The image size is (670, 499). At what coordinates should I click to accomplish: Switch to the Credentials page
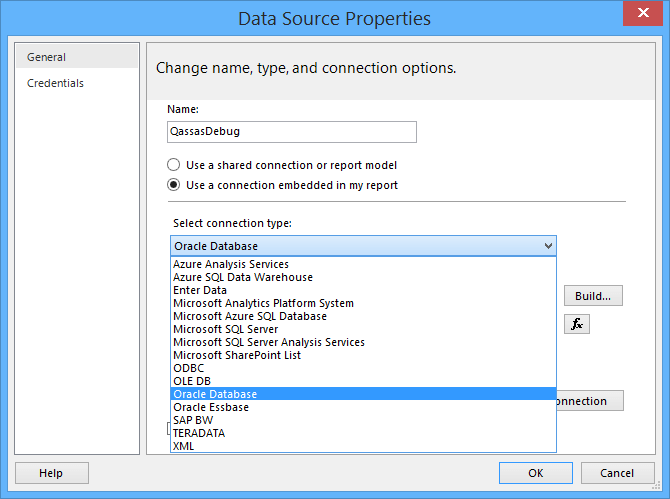point(77,83)
